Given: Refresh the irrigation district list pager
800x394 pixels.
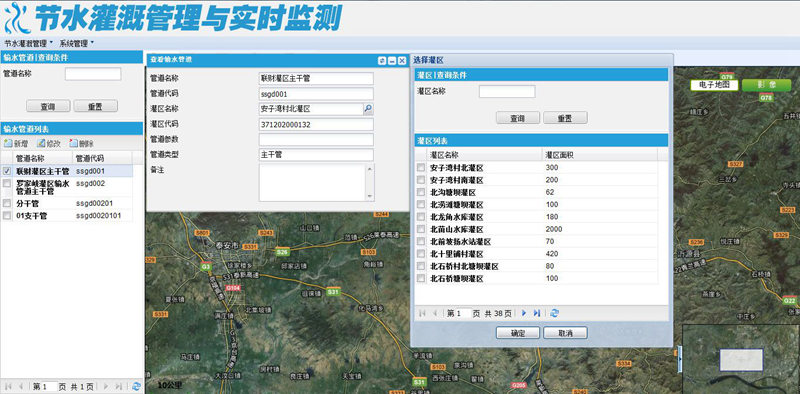Looking at the screenshot, I should (x=555, y=313).
